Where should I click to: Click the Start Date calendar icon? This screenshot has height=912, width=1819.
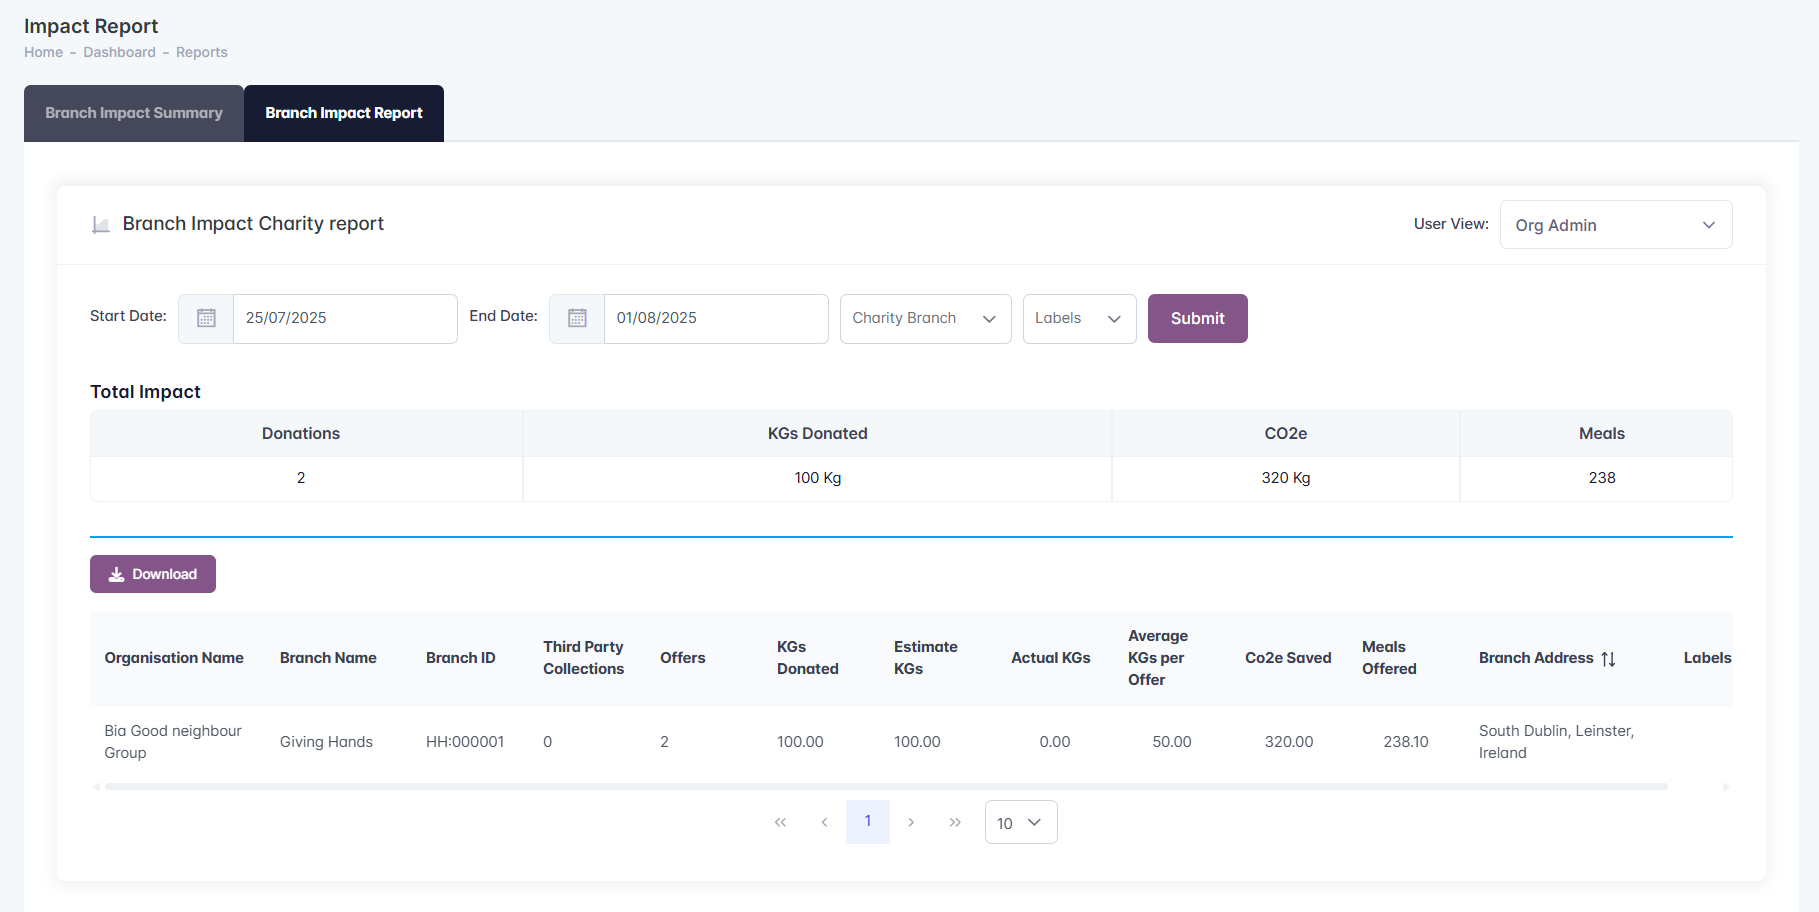(206, 318)
